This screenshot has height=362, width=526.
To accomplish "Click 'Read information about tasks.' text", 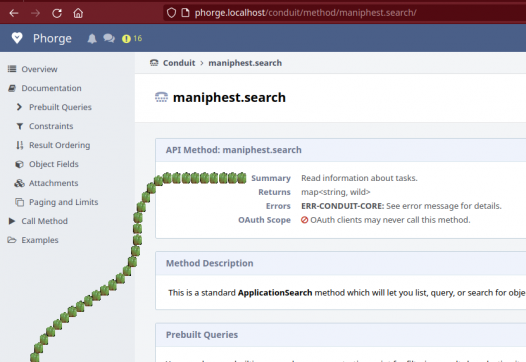I will (x=359, y=178).
